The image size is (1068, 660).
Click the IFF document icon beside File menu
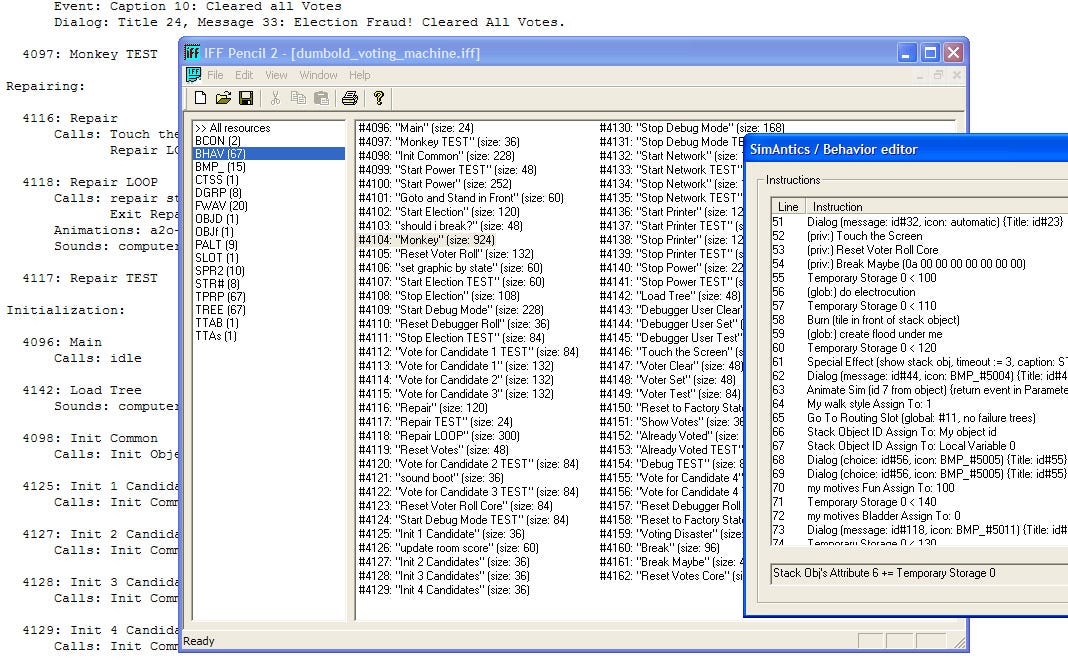coord(193,74)
